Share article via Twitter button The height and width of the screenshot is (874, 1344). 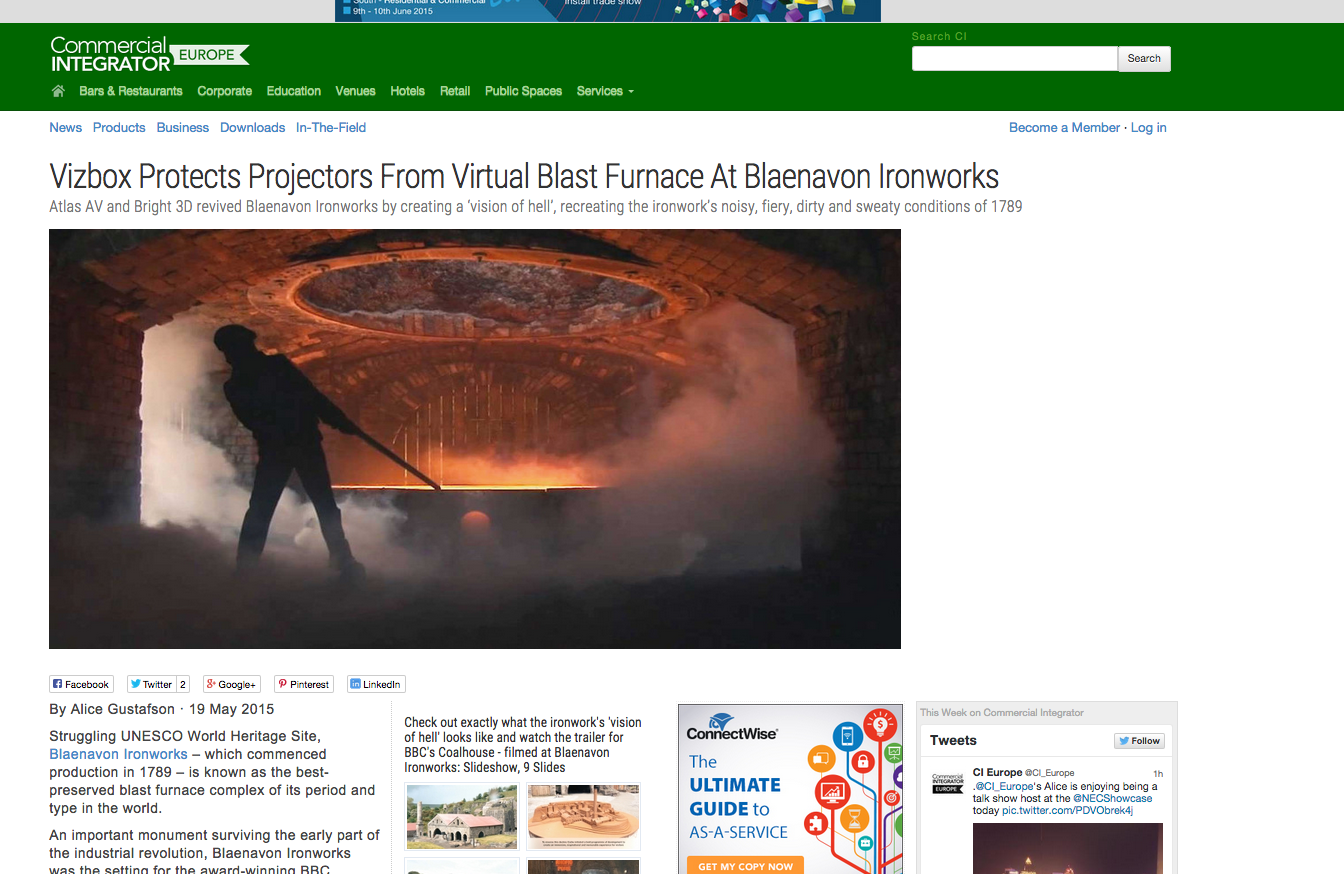[151, 684]
